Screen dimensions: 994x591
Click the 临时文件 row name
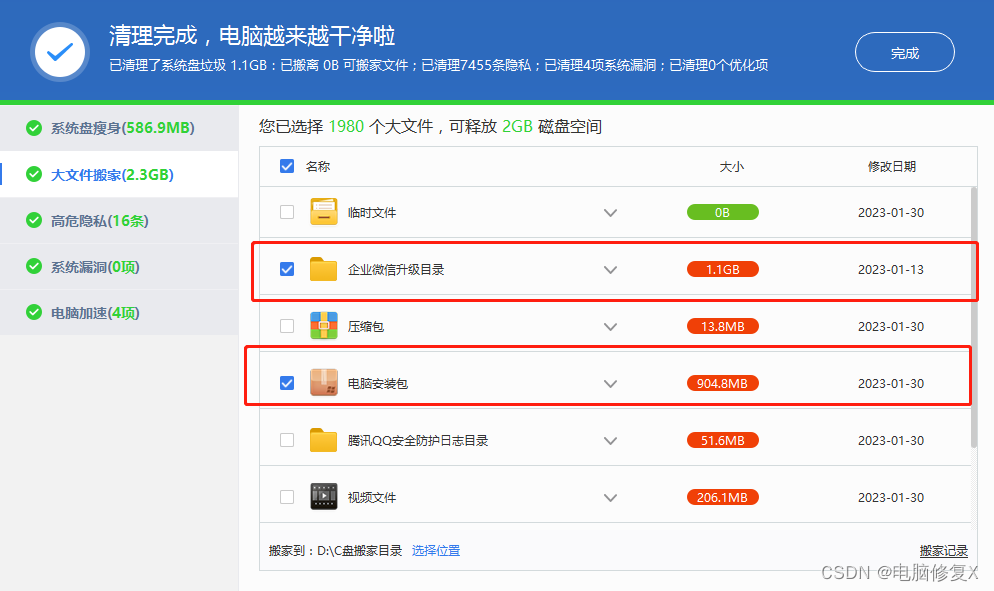click(371, 212)
